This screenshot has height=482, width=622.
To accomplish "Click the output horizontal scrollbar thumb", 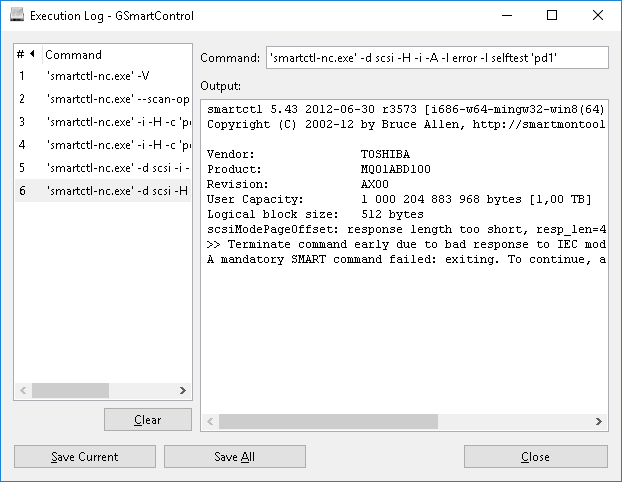I will point(328,421).
